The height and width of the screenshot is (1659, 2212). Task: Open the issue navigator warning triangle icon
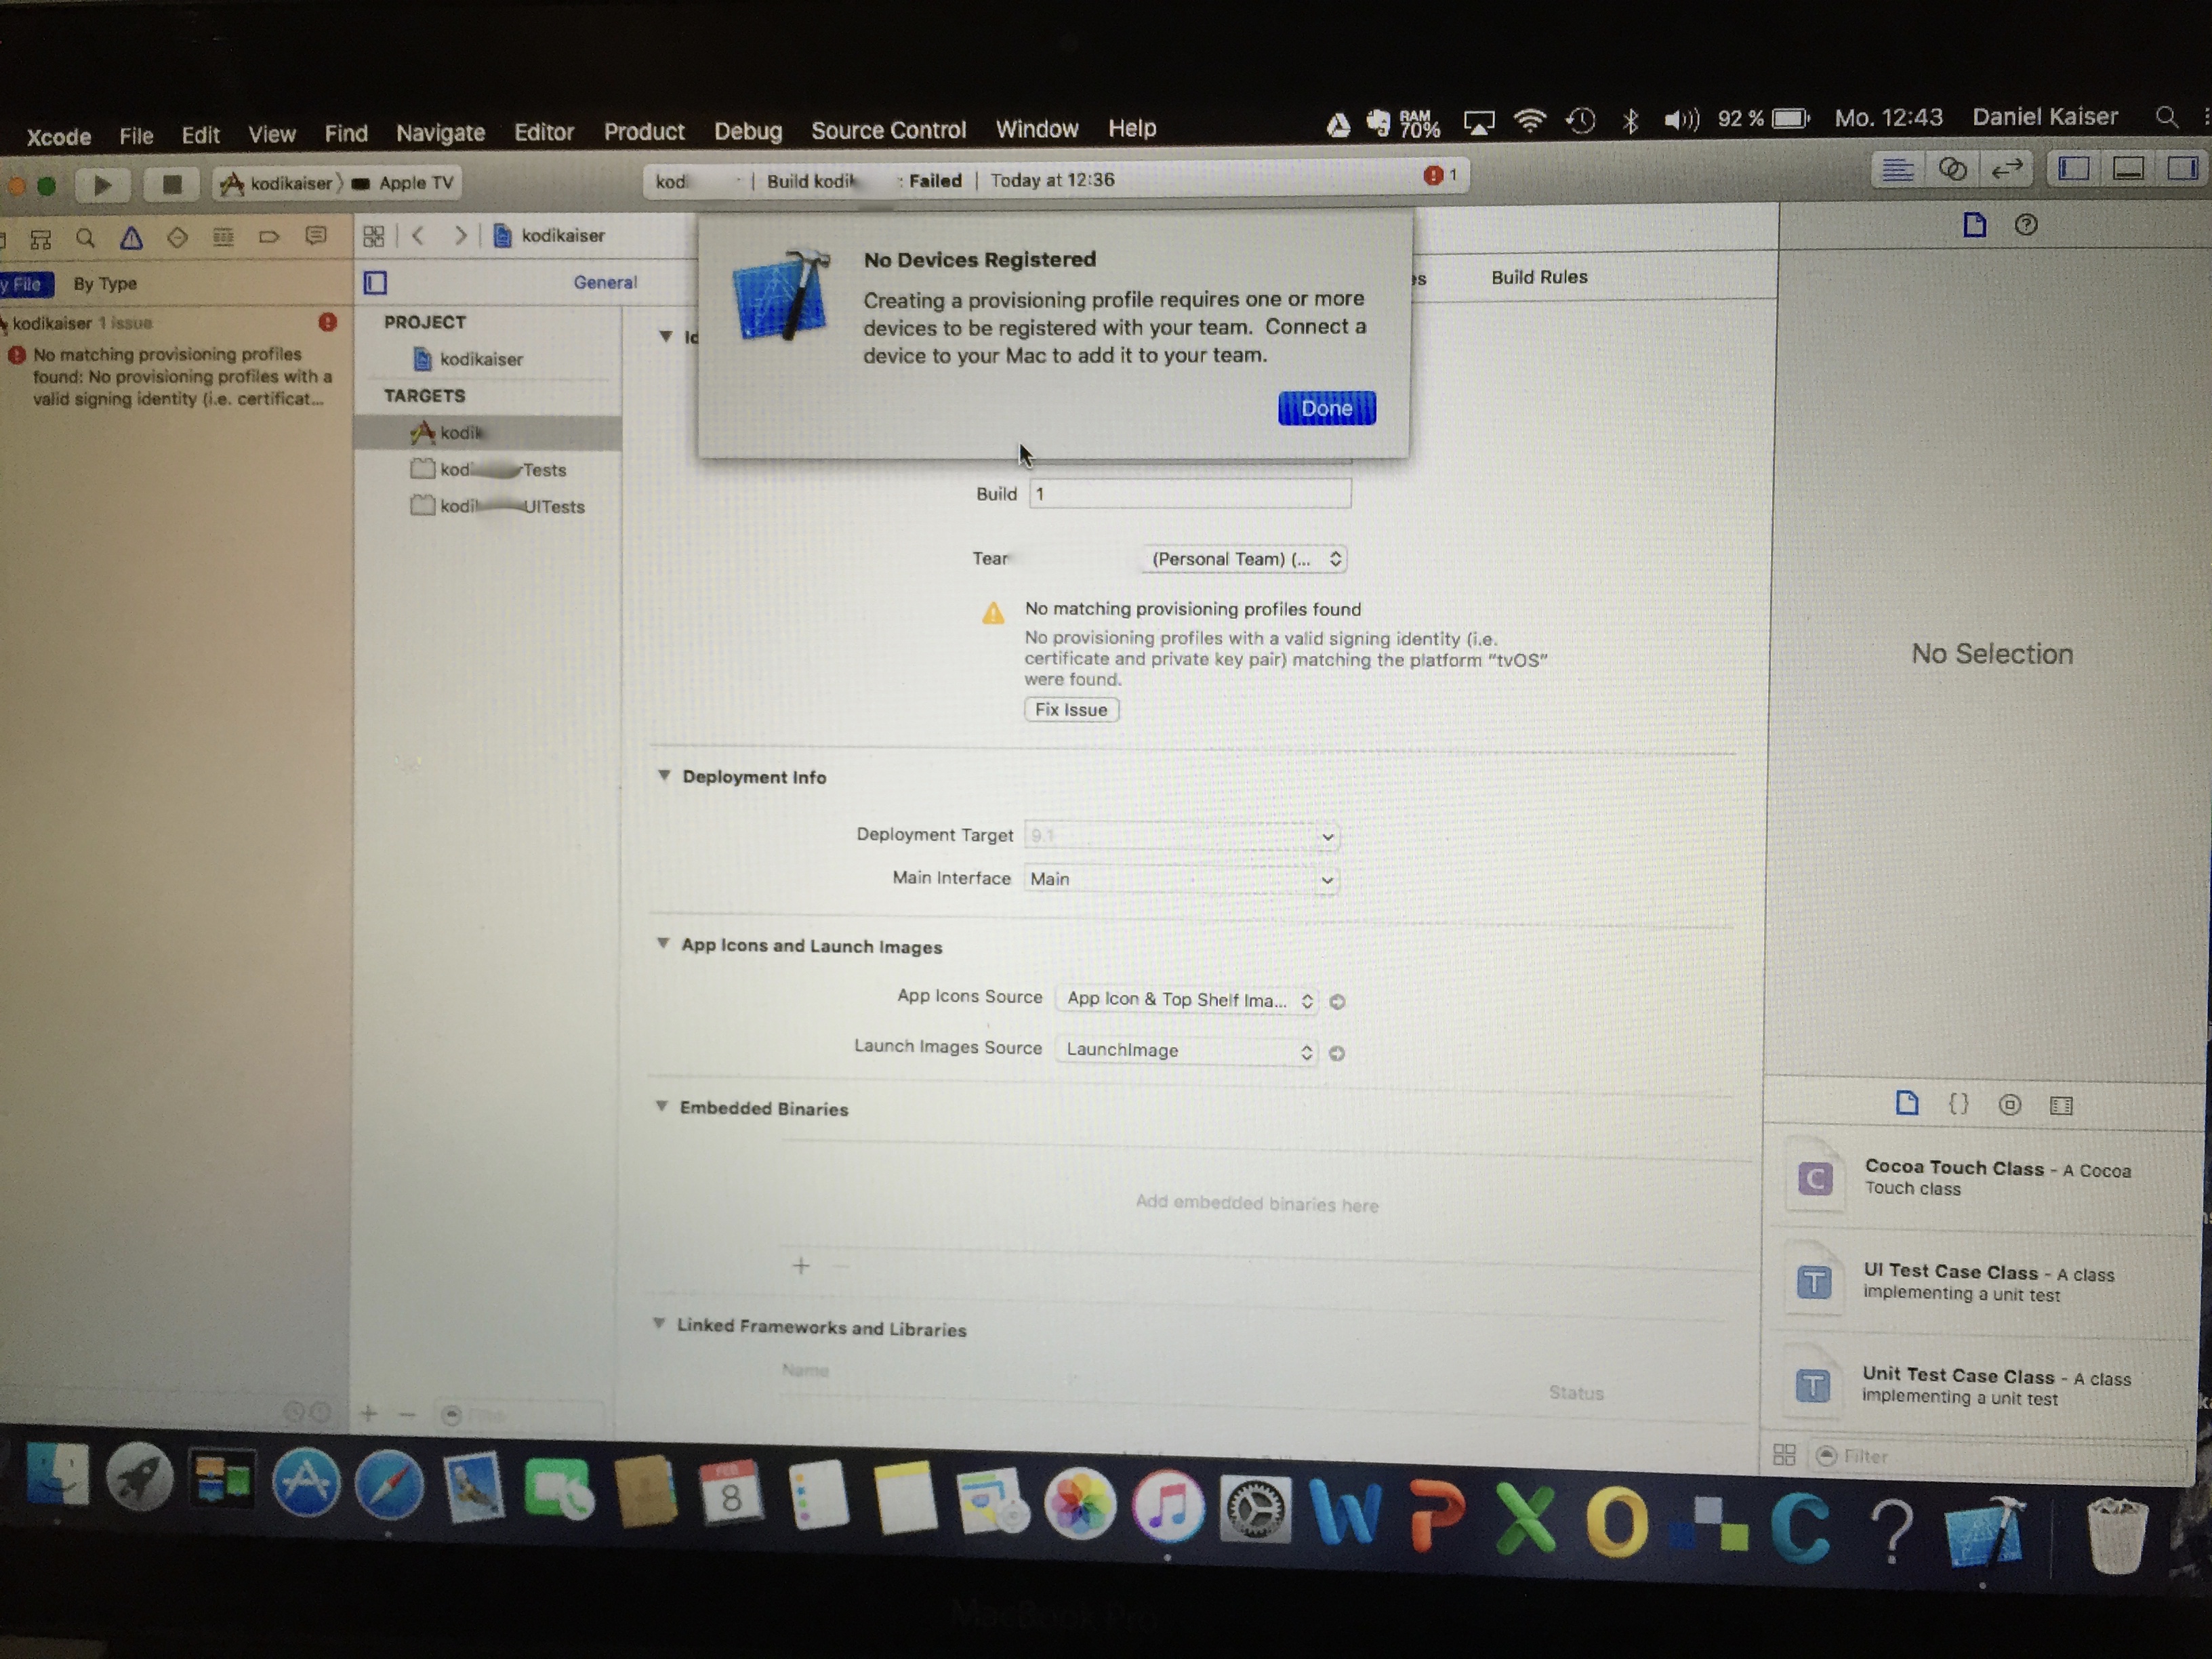(x=131, y=238)
